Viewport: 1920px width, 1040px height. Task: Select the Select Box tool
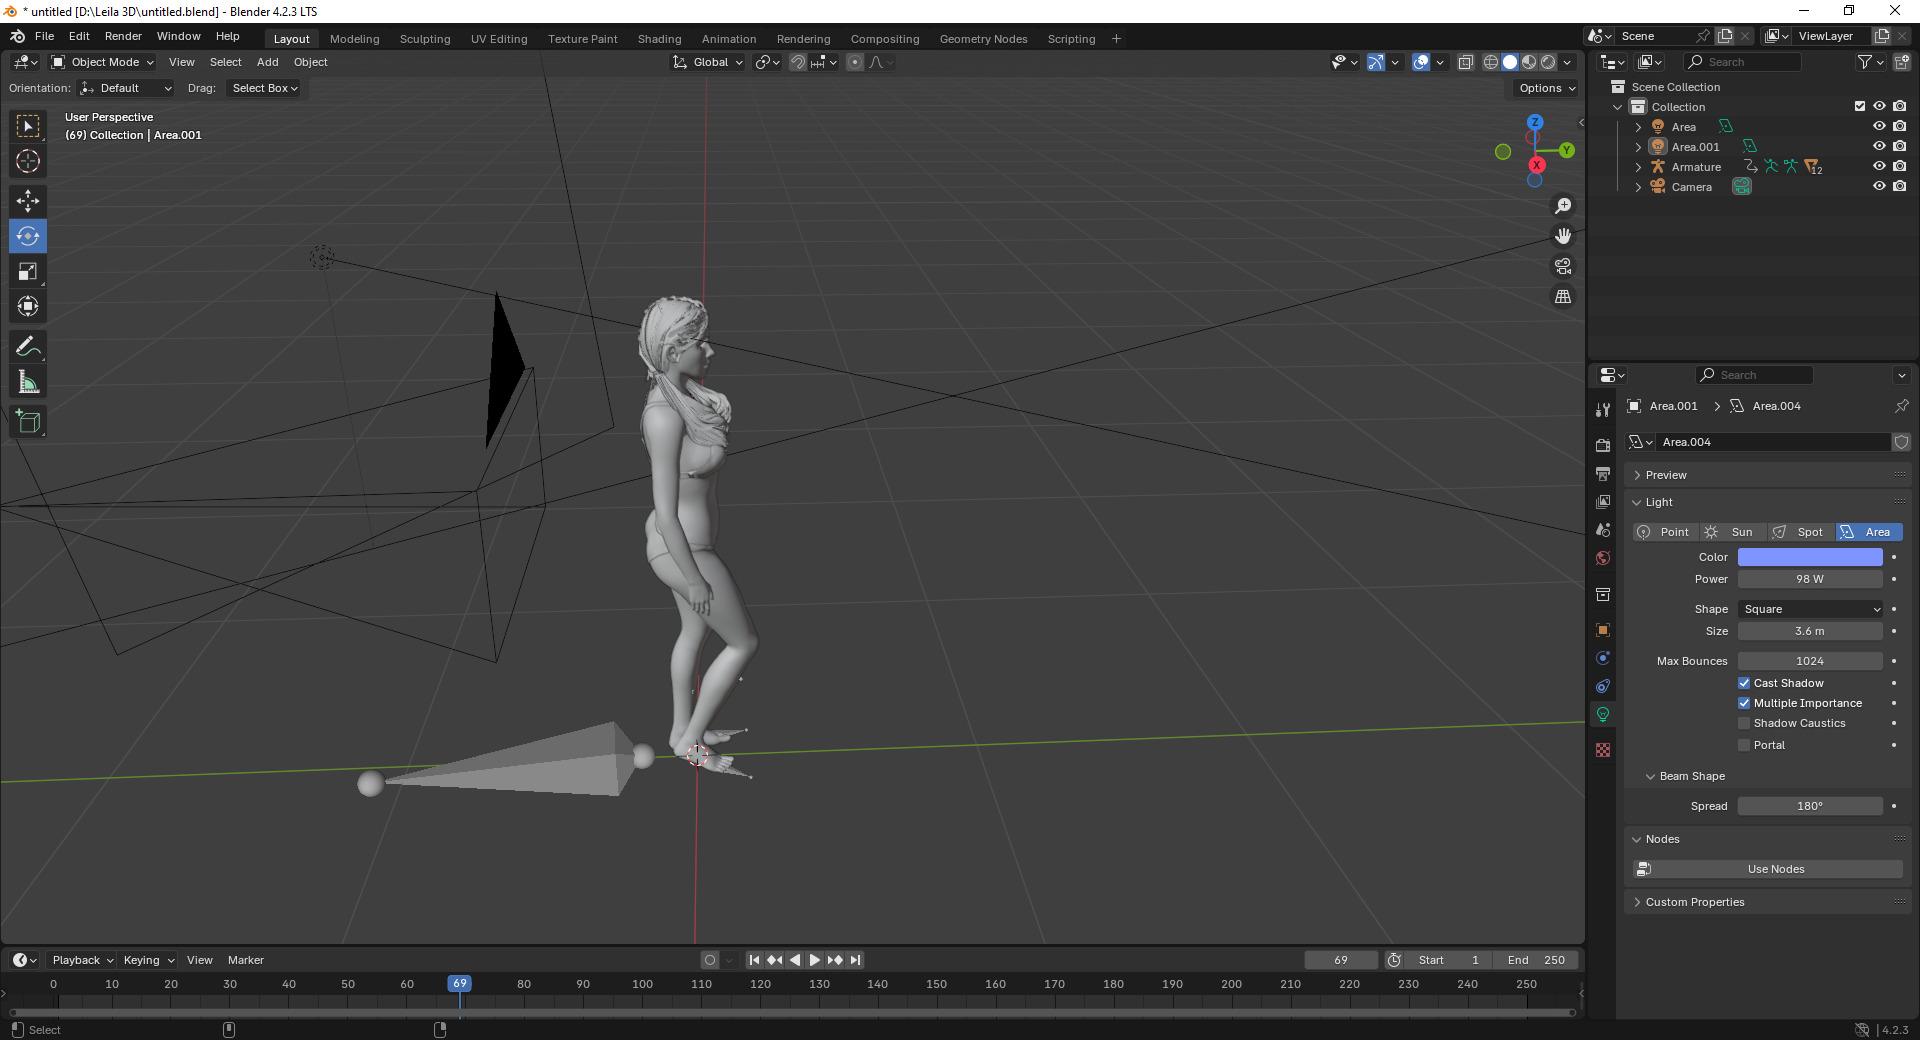[x=28, y=126]
